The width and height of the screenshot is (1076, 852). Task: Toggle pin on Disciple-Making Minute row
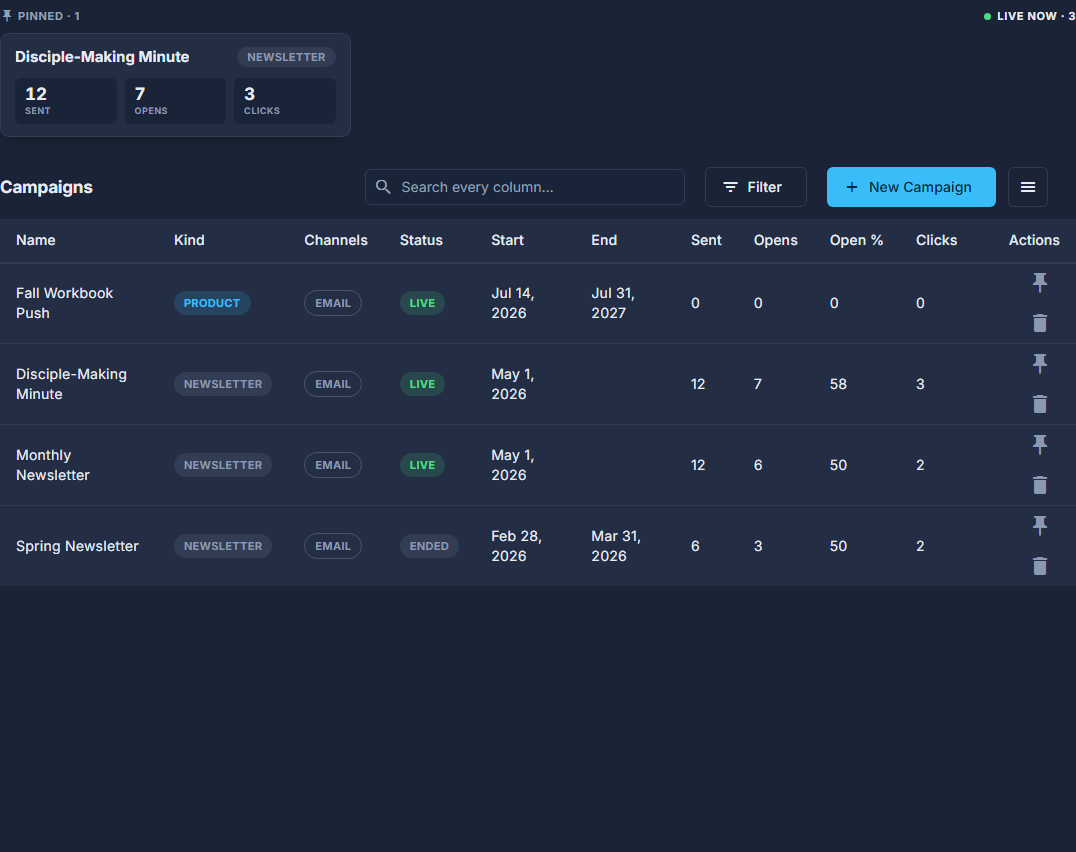pyautogui.click(x=1040, y=363)
